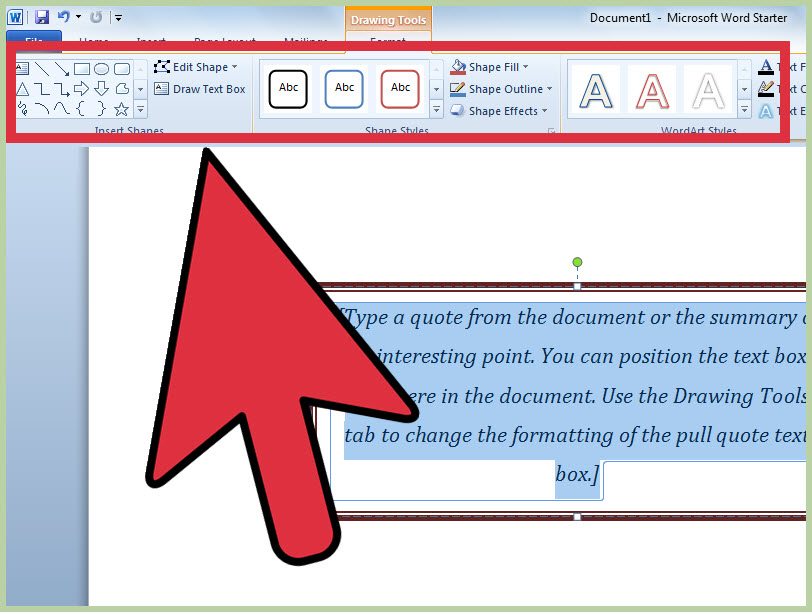This screenshot has height=612, width=812.
Task: Select the Triangle shape tool
Action: point(23,89)
